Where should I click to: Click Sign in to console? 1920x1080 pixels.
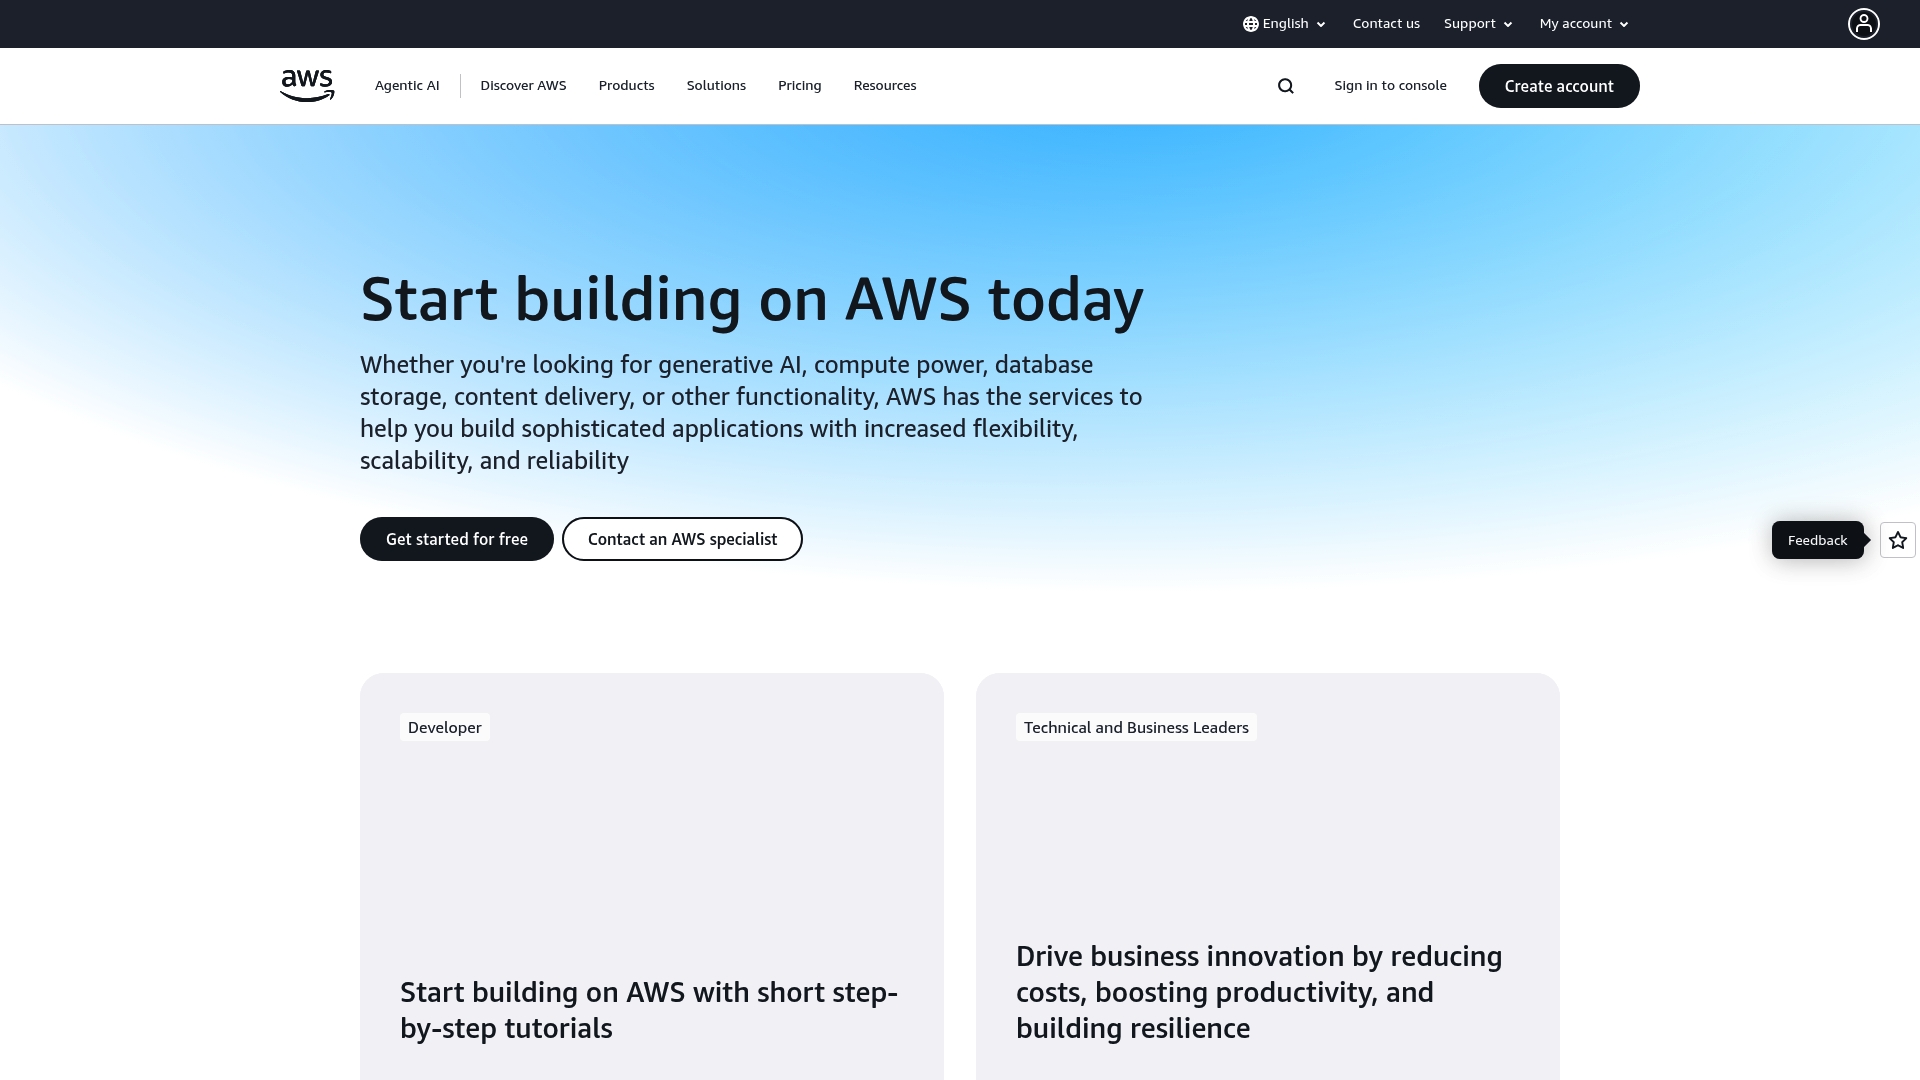click(1390, 86)
